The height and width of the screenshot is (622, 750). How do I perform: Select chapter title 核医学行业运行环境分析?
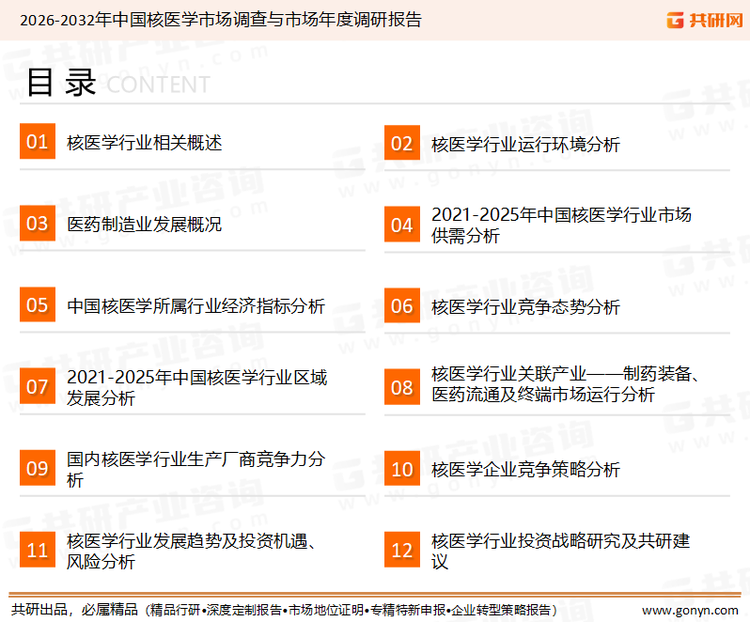click(x=526, y=144)
